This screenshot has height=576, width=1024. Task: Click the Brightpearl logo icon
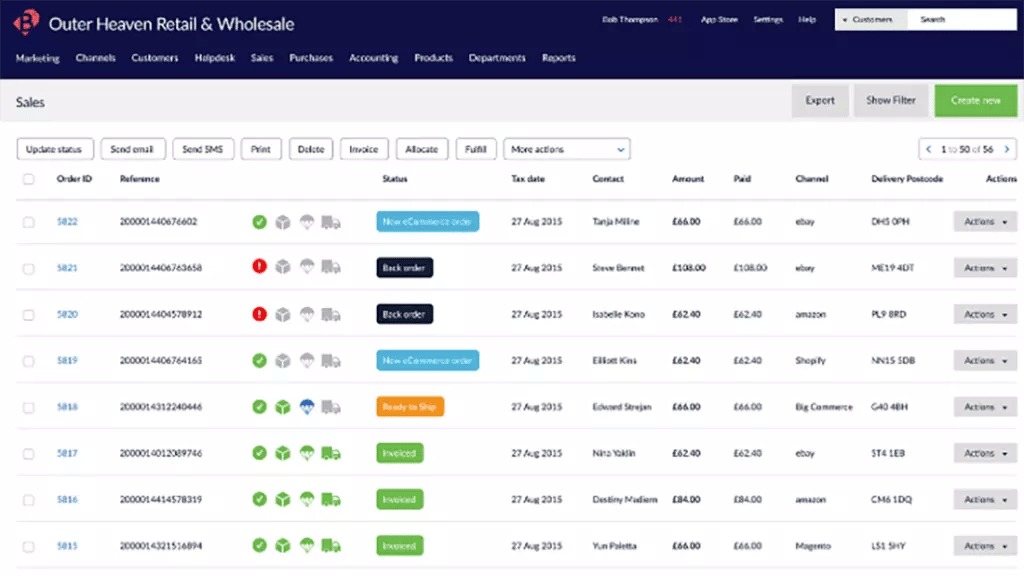[x=26, y=23]
